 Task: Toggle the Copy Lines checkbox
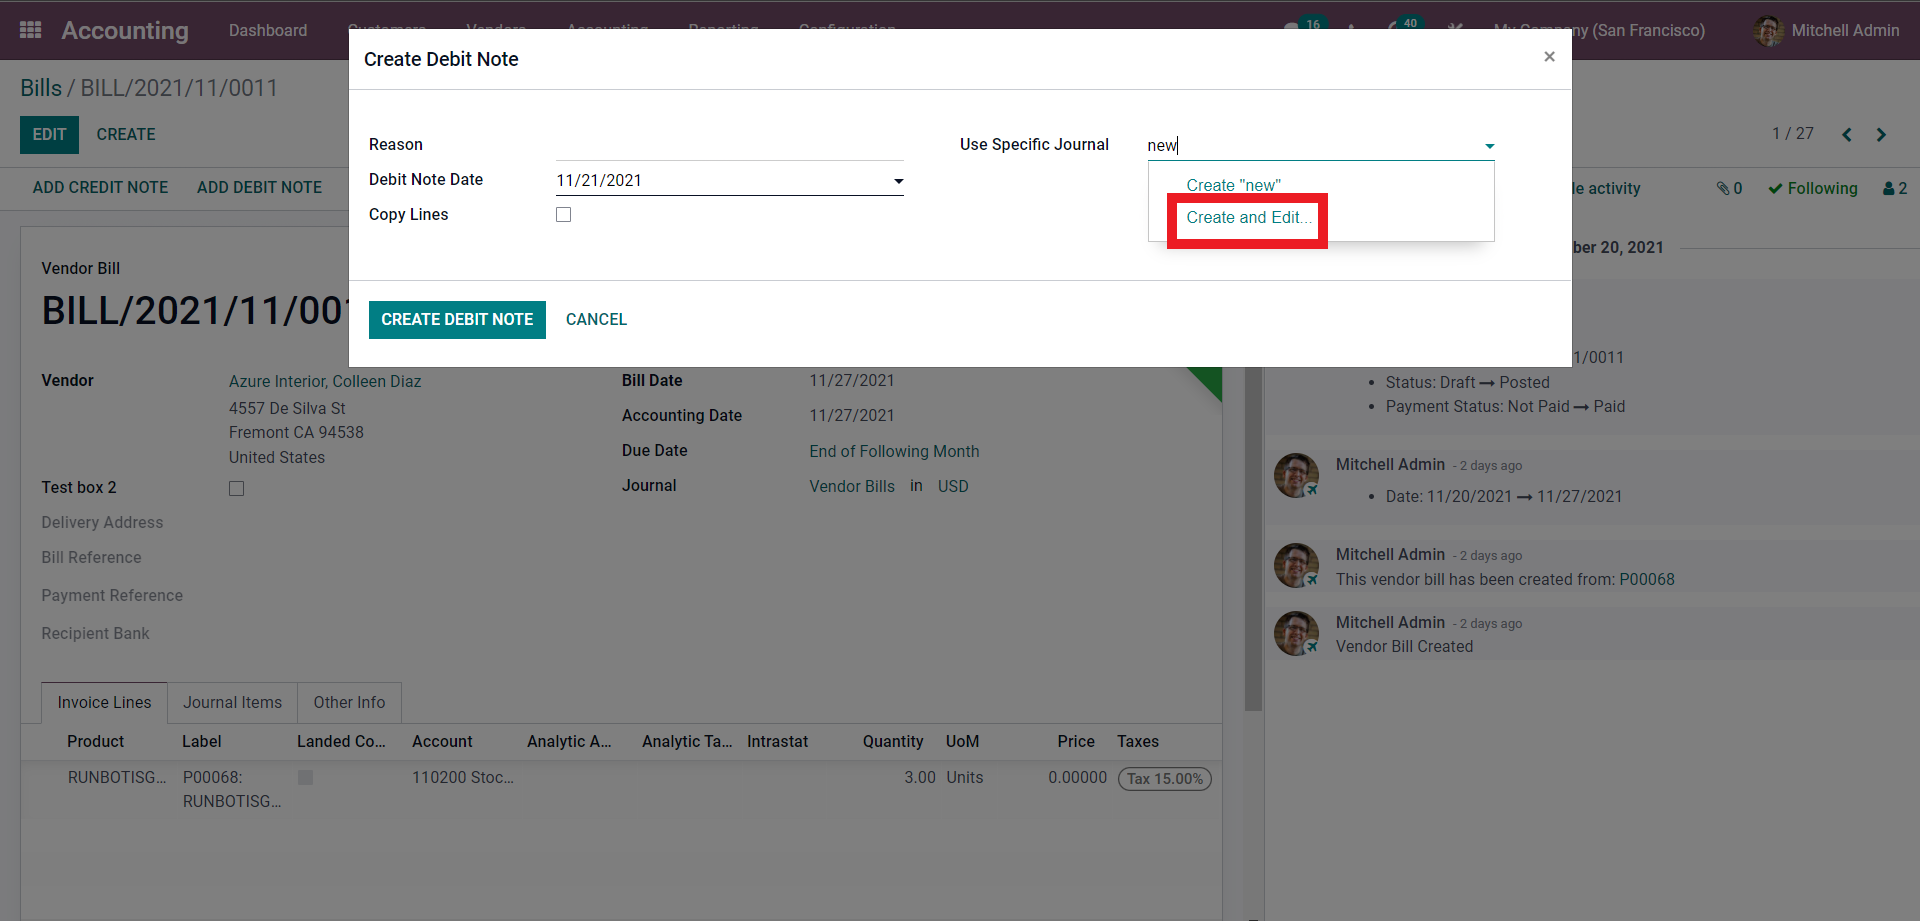pos(564,215)
